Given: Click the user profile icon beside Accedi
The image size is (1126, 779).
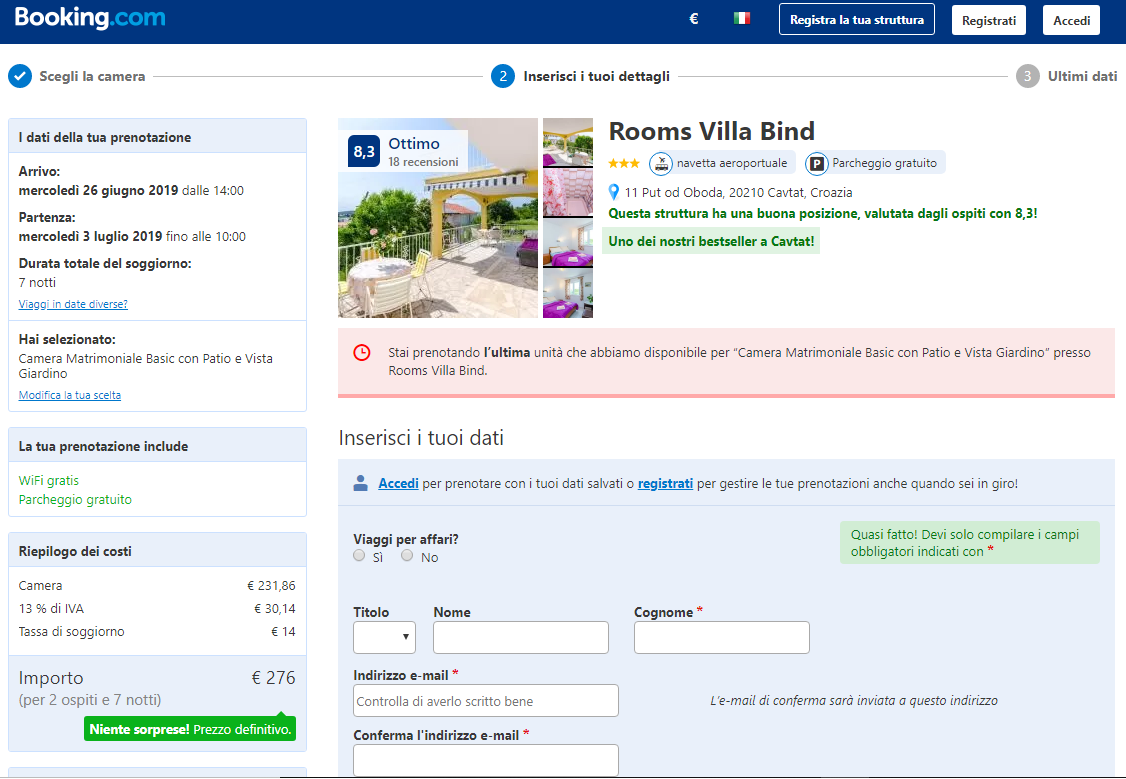Looking at the screenshot, I should point(360,483).
